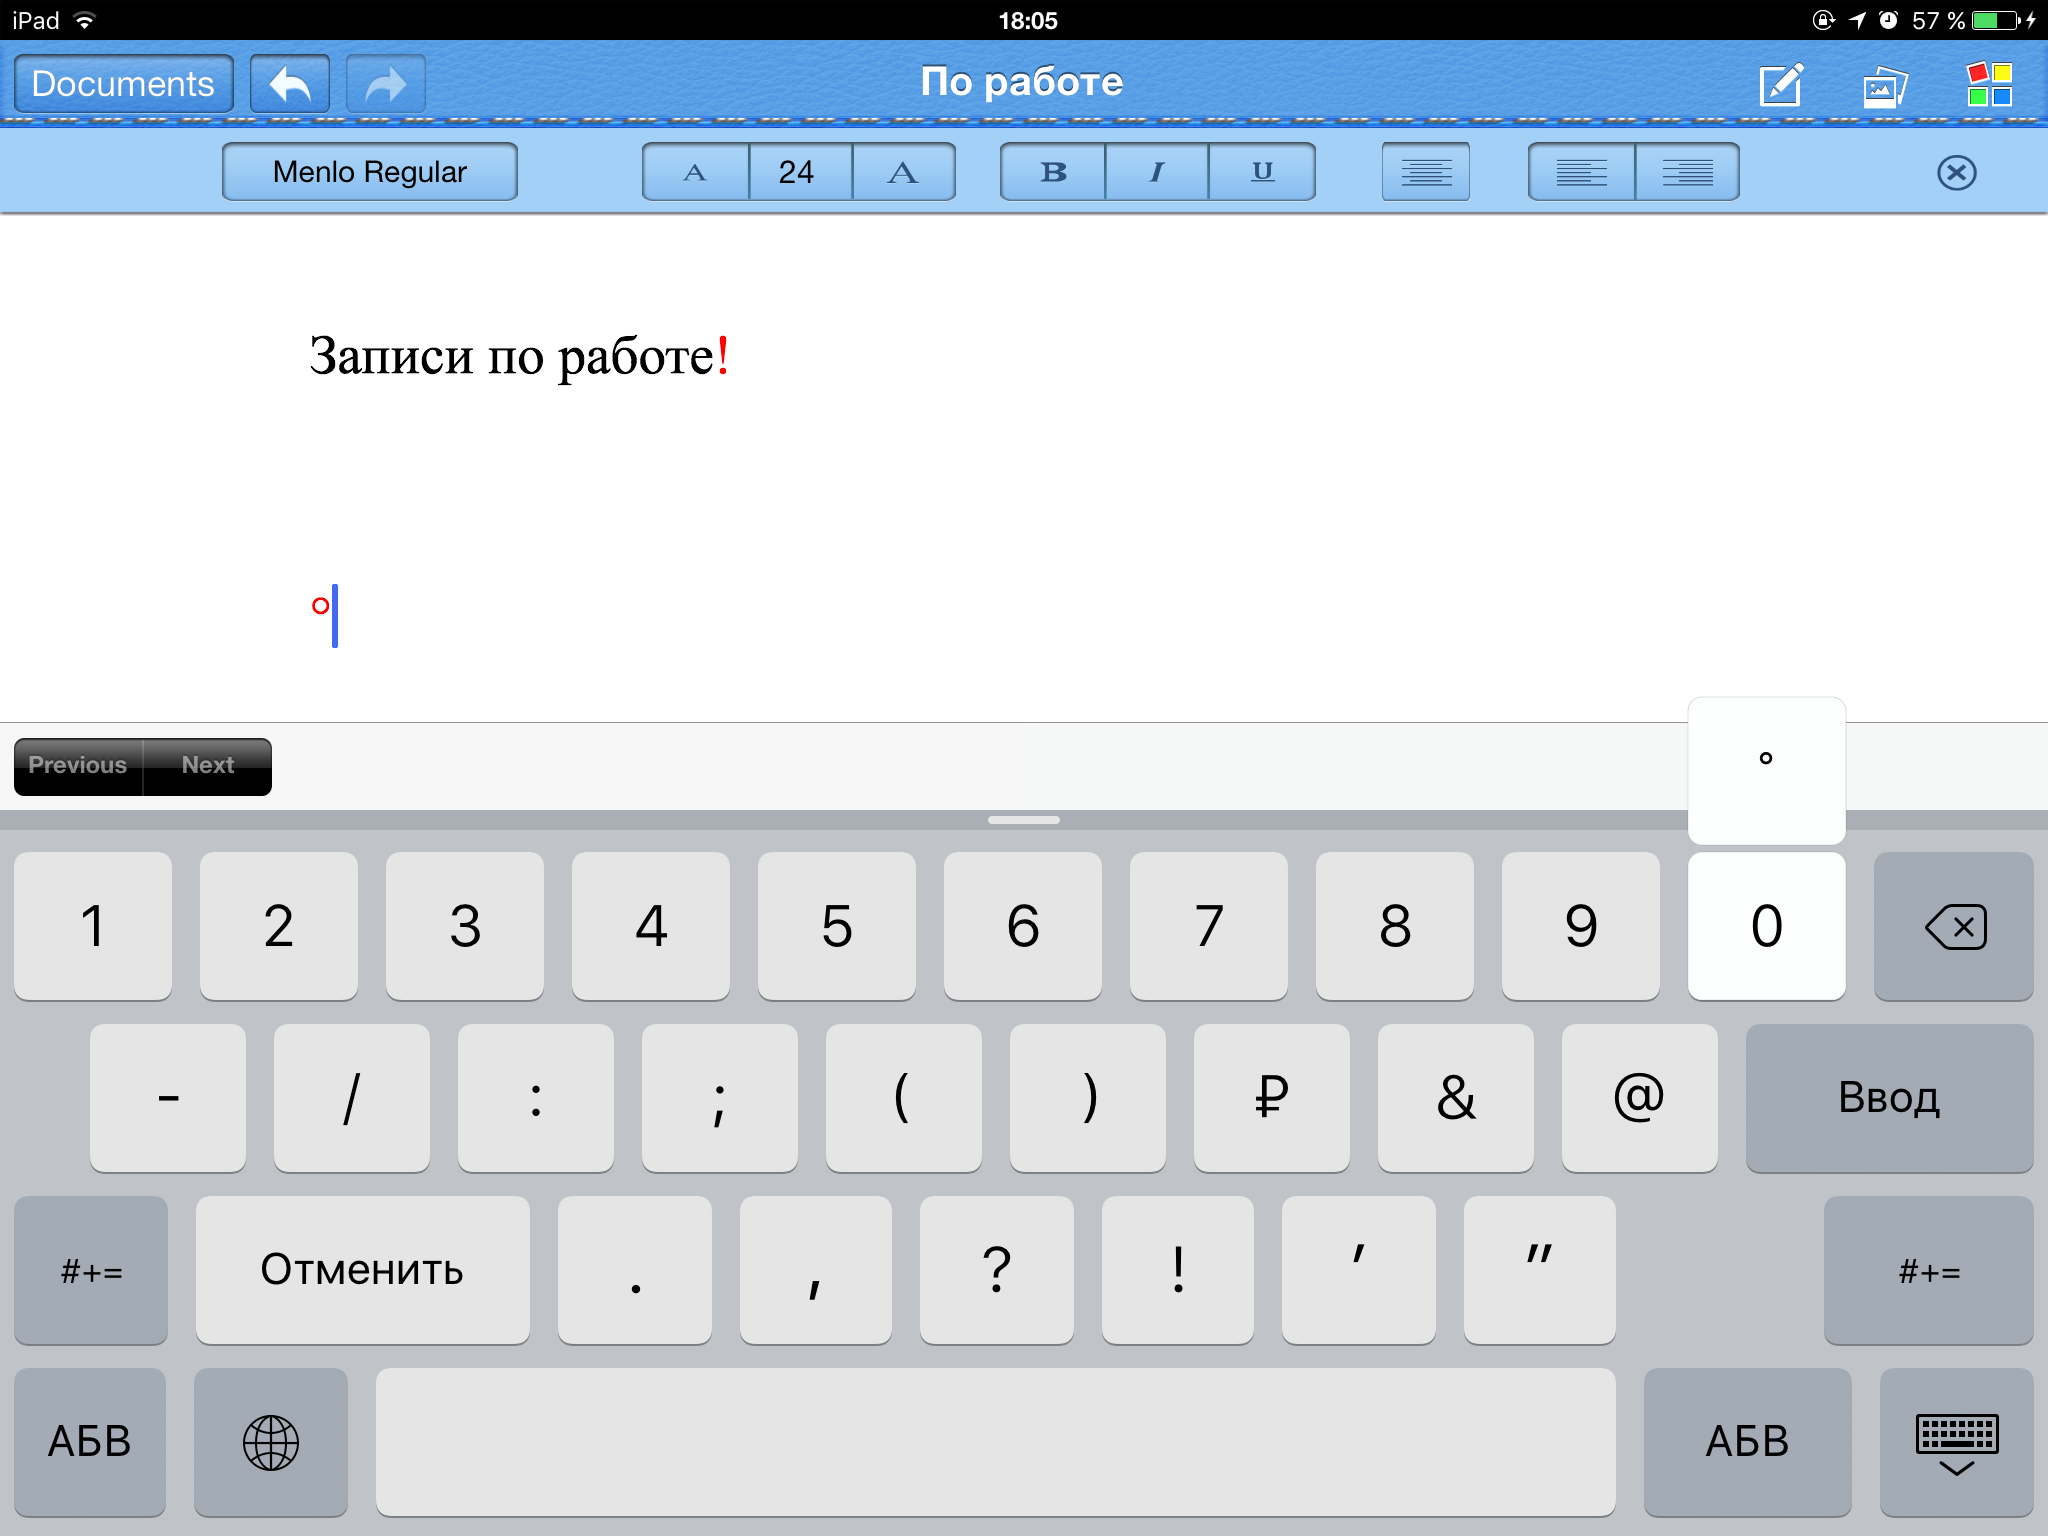Open the edit pencil note icon
Image resolution: width=2048 pixels, height=1536 pixels.
tap(1781, 84)
